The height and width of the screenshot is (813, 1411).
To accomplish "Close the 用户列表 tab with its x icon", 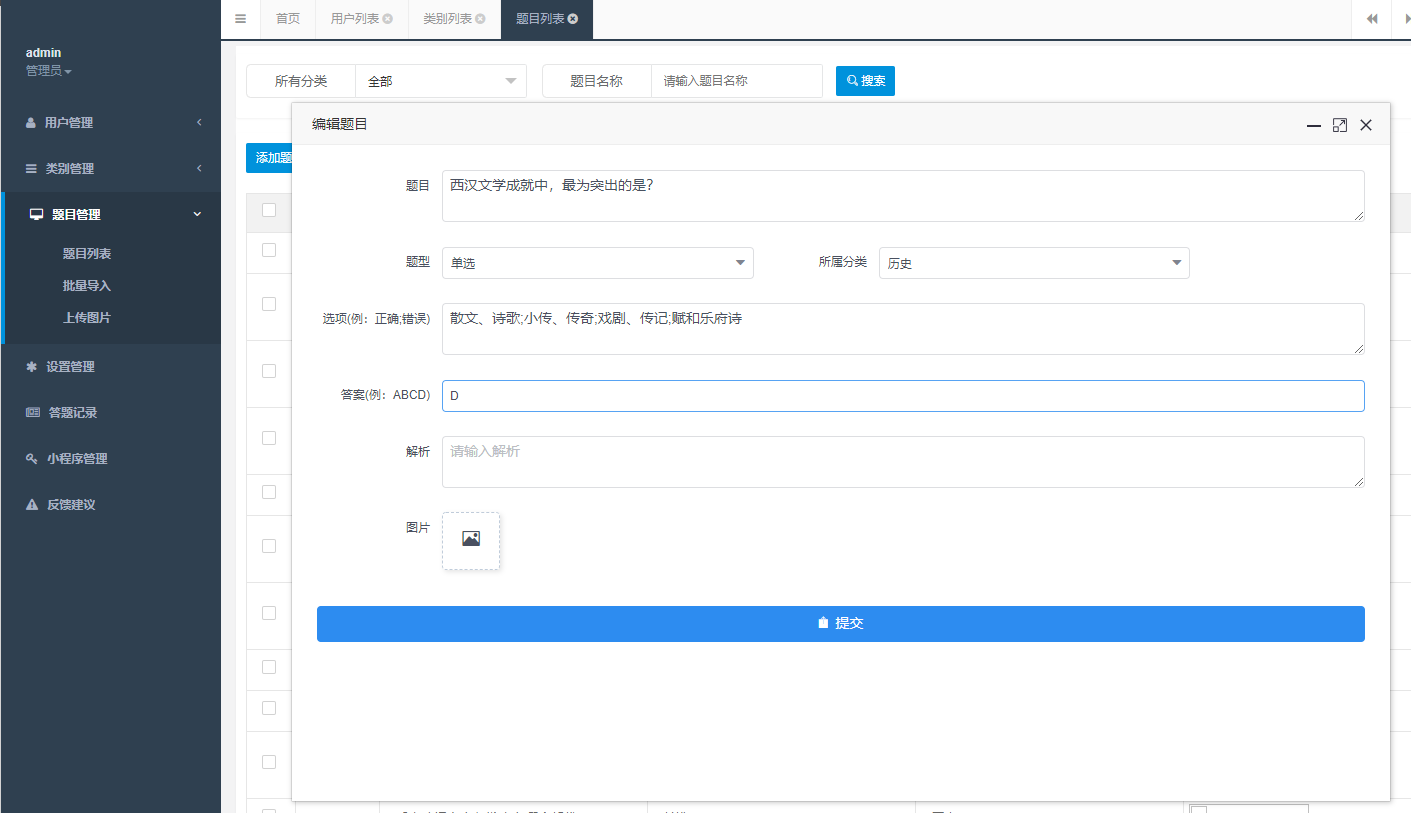I will coord(388,19).
